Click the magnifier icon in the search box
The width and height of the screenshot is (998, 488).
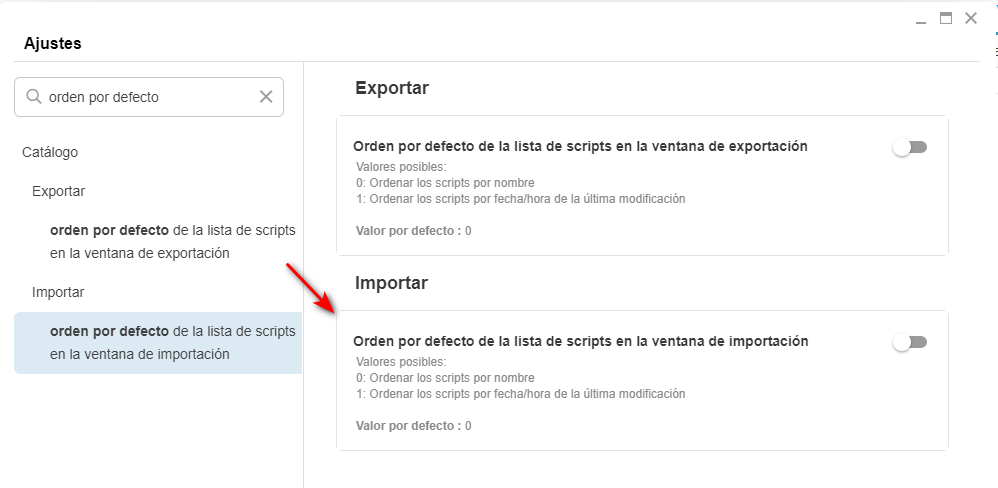pos(33,97)
